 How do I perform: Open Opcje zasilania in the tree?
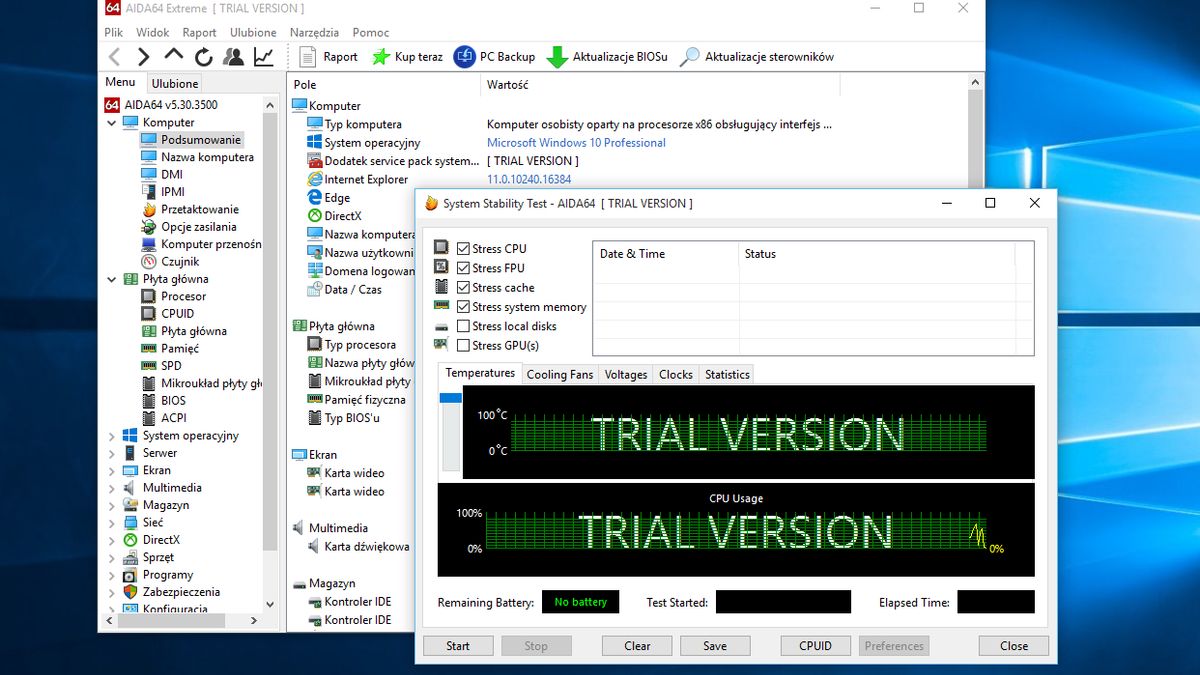coord(199,227)
